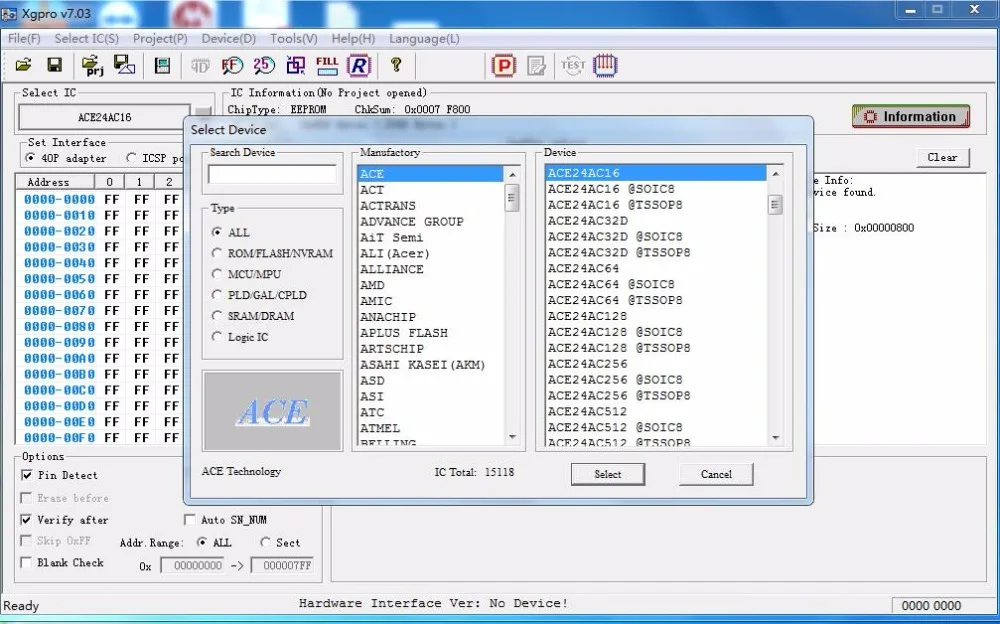The height and width of the screenshot is (624, 1000).
Task: Open the File(F) menu
Action: click(x=24, y=38)
